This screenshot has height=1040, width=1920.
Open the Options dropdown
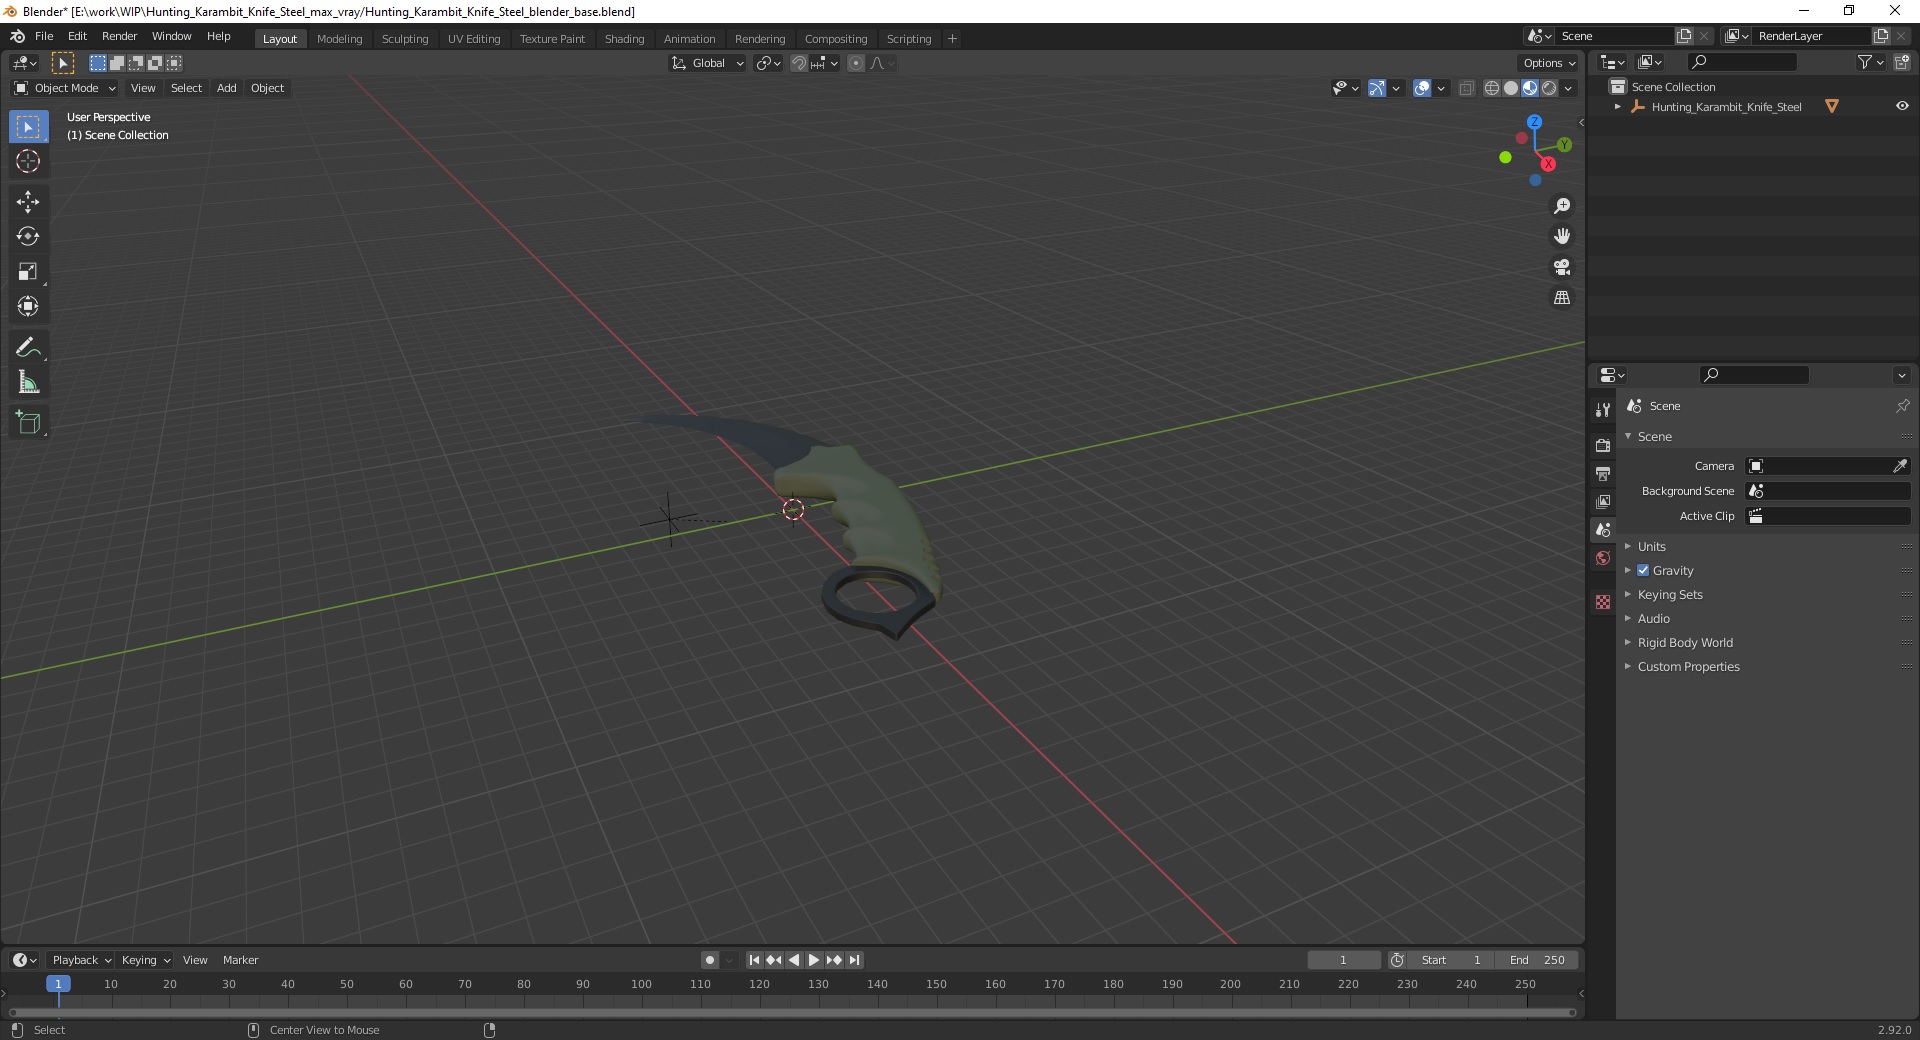point(1549,63)
